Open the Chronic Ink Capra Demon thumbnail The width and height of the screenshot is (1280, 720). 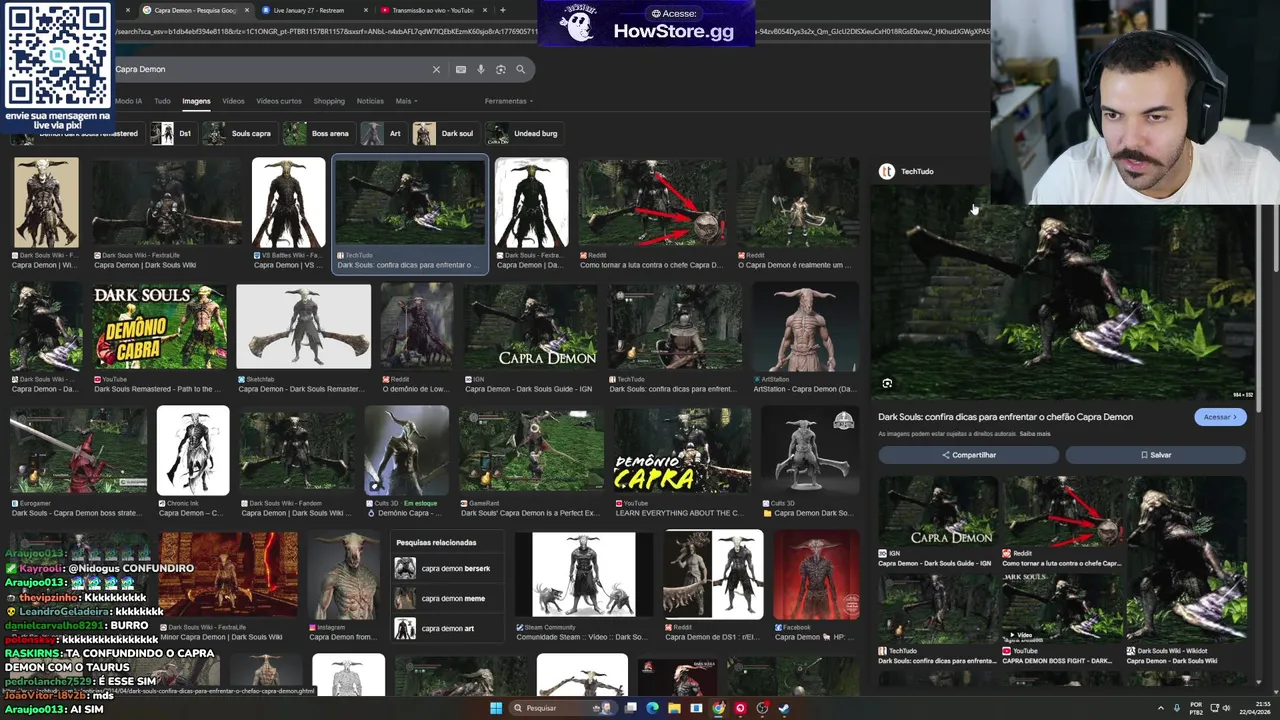pyautogui.click(x=193, y=451)
